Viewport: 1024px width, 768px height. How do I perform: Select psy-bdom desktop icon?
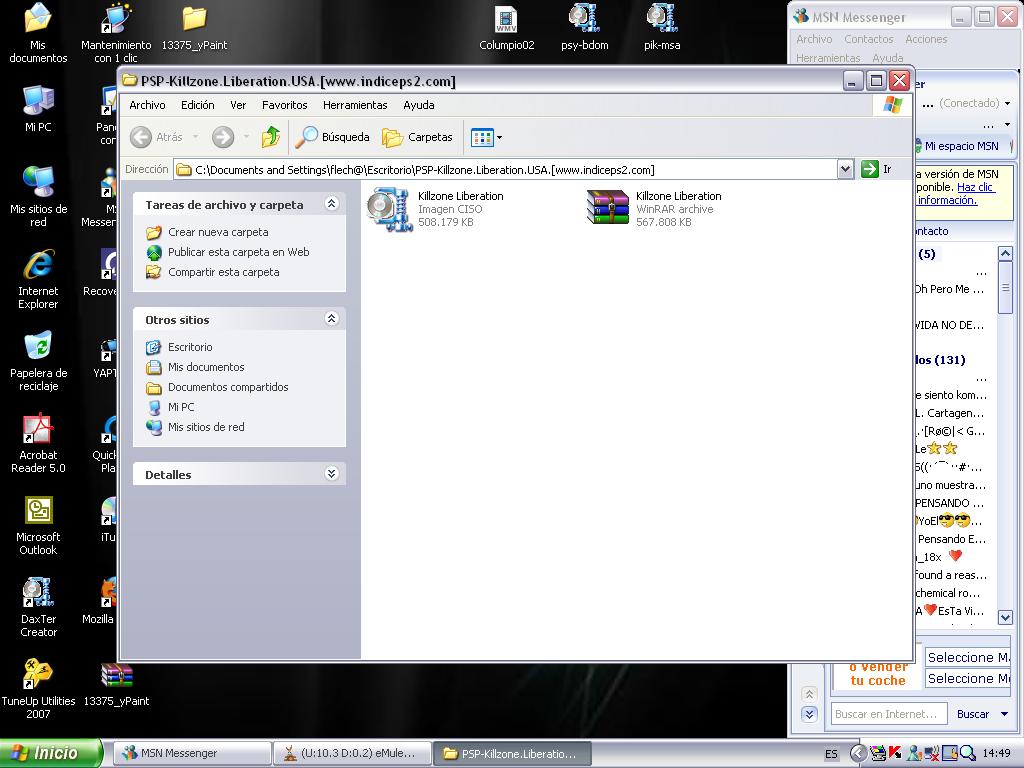[x=584, y=27]
